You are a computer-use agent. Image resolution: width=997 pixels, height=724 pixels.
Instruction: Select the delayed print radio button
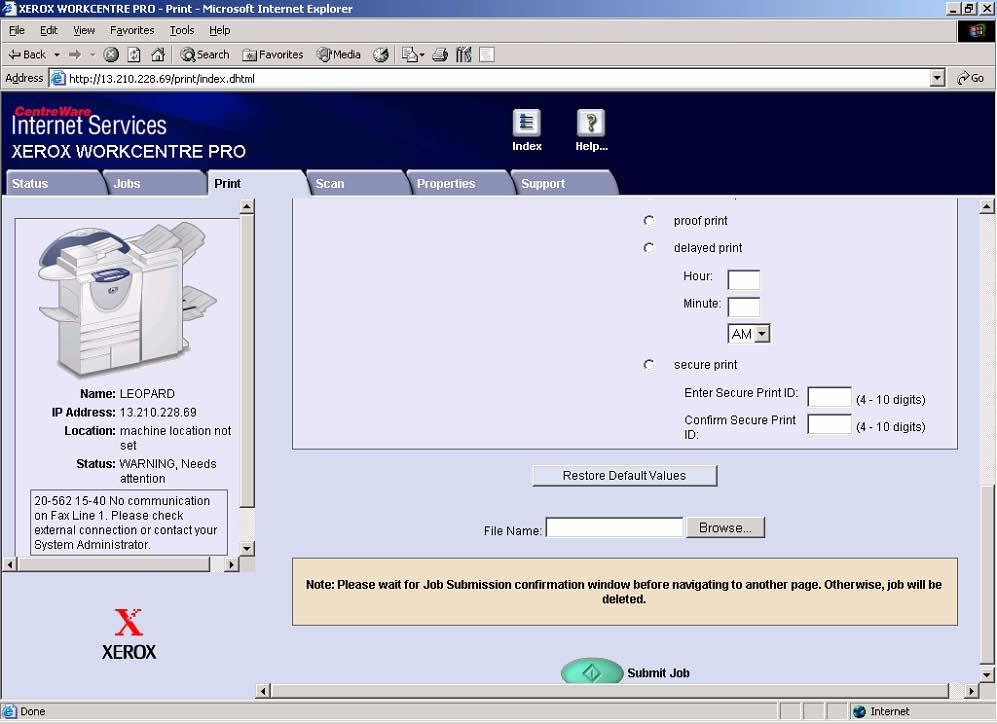649,248
